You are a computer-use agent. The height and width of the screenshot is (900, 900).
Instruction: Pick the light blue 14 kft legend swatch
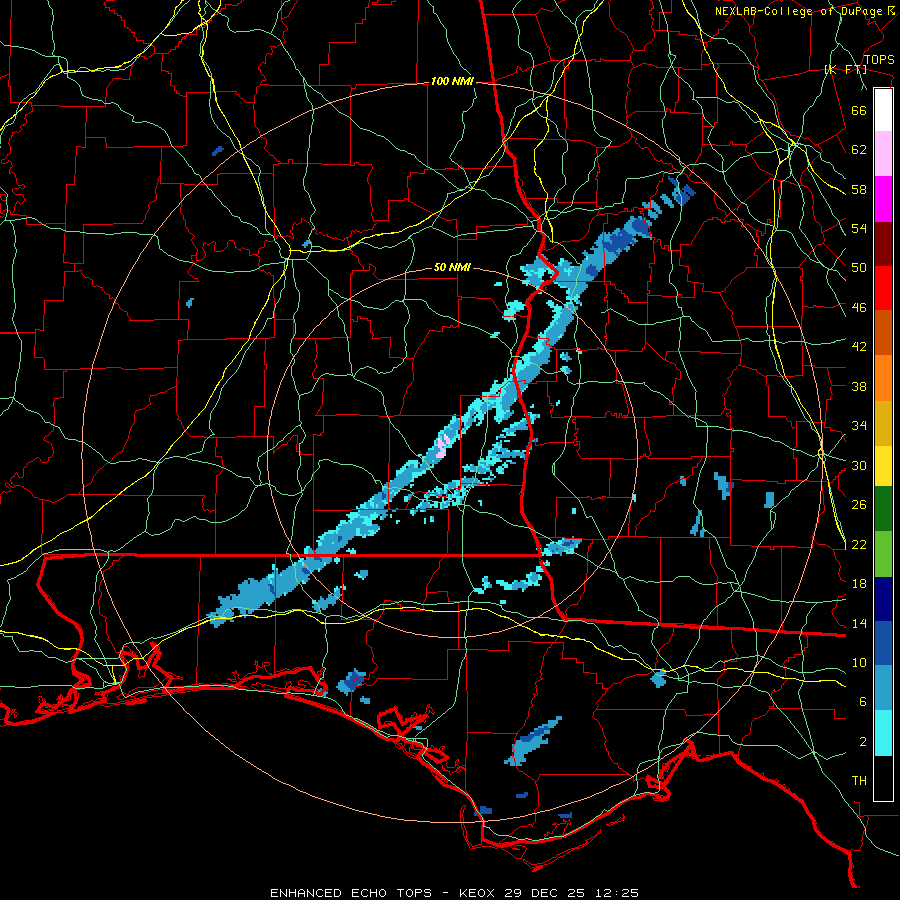[883, 688]
